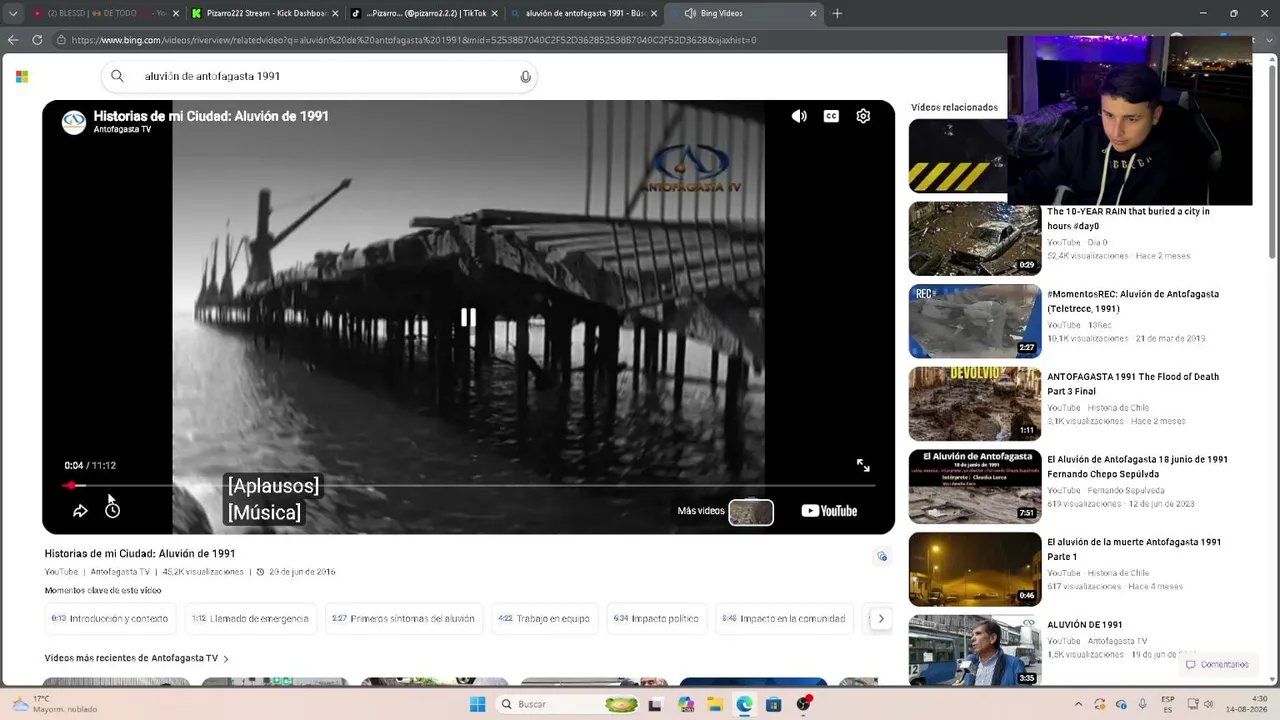Click the video title in the player overlay
The width and height of the screenshot is (1280, 720).
(x=211, y=116)
